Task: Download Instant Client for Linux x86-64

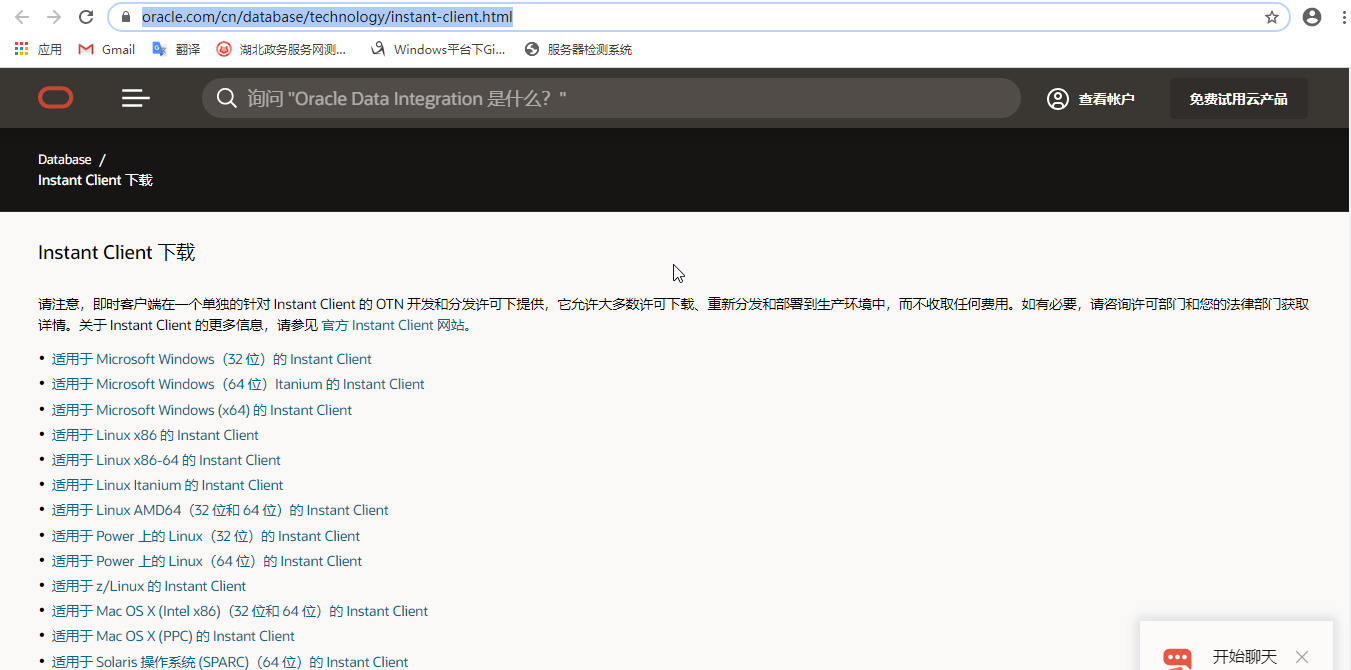Action: click(x=165, y=459)
